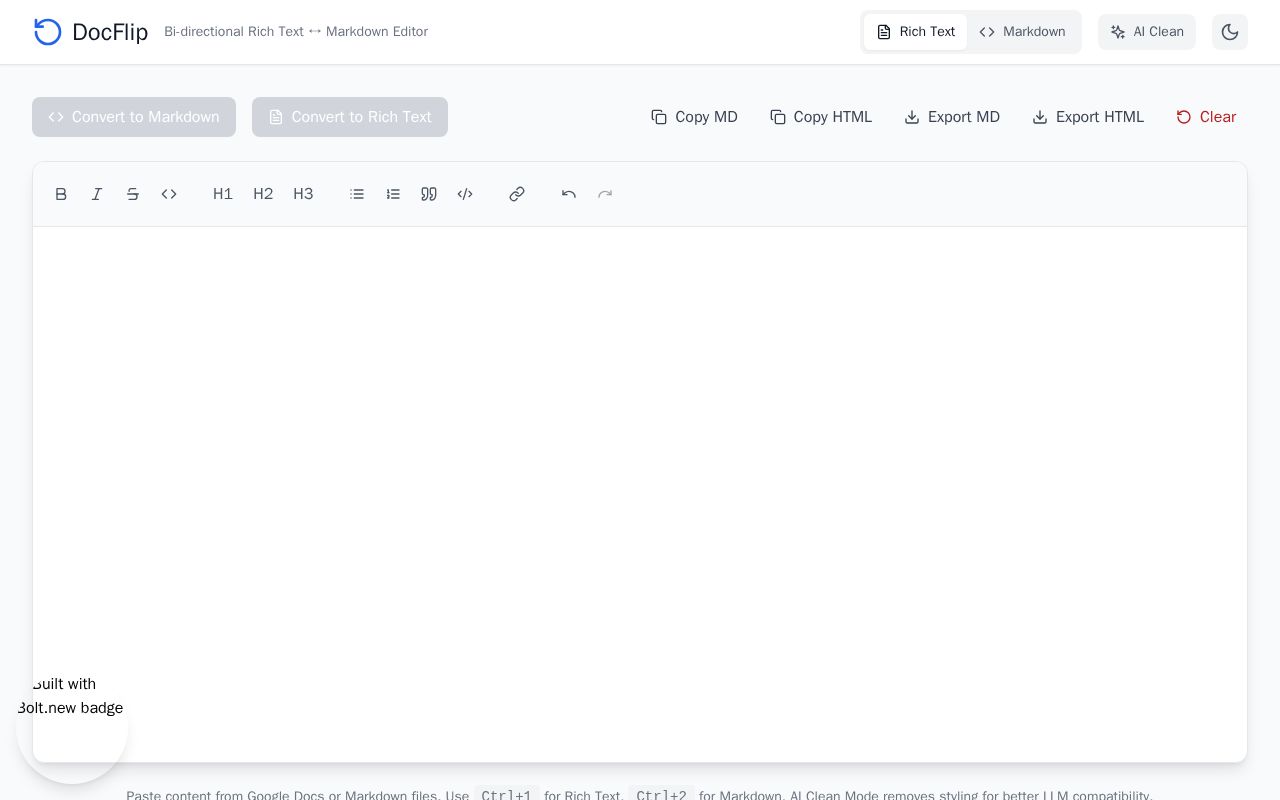Insert a numbered list
This screenshot has width=1280, height=800.
(x=393, y=194)
